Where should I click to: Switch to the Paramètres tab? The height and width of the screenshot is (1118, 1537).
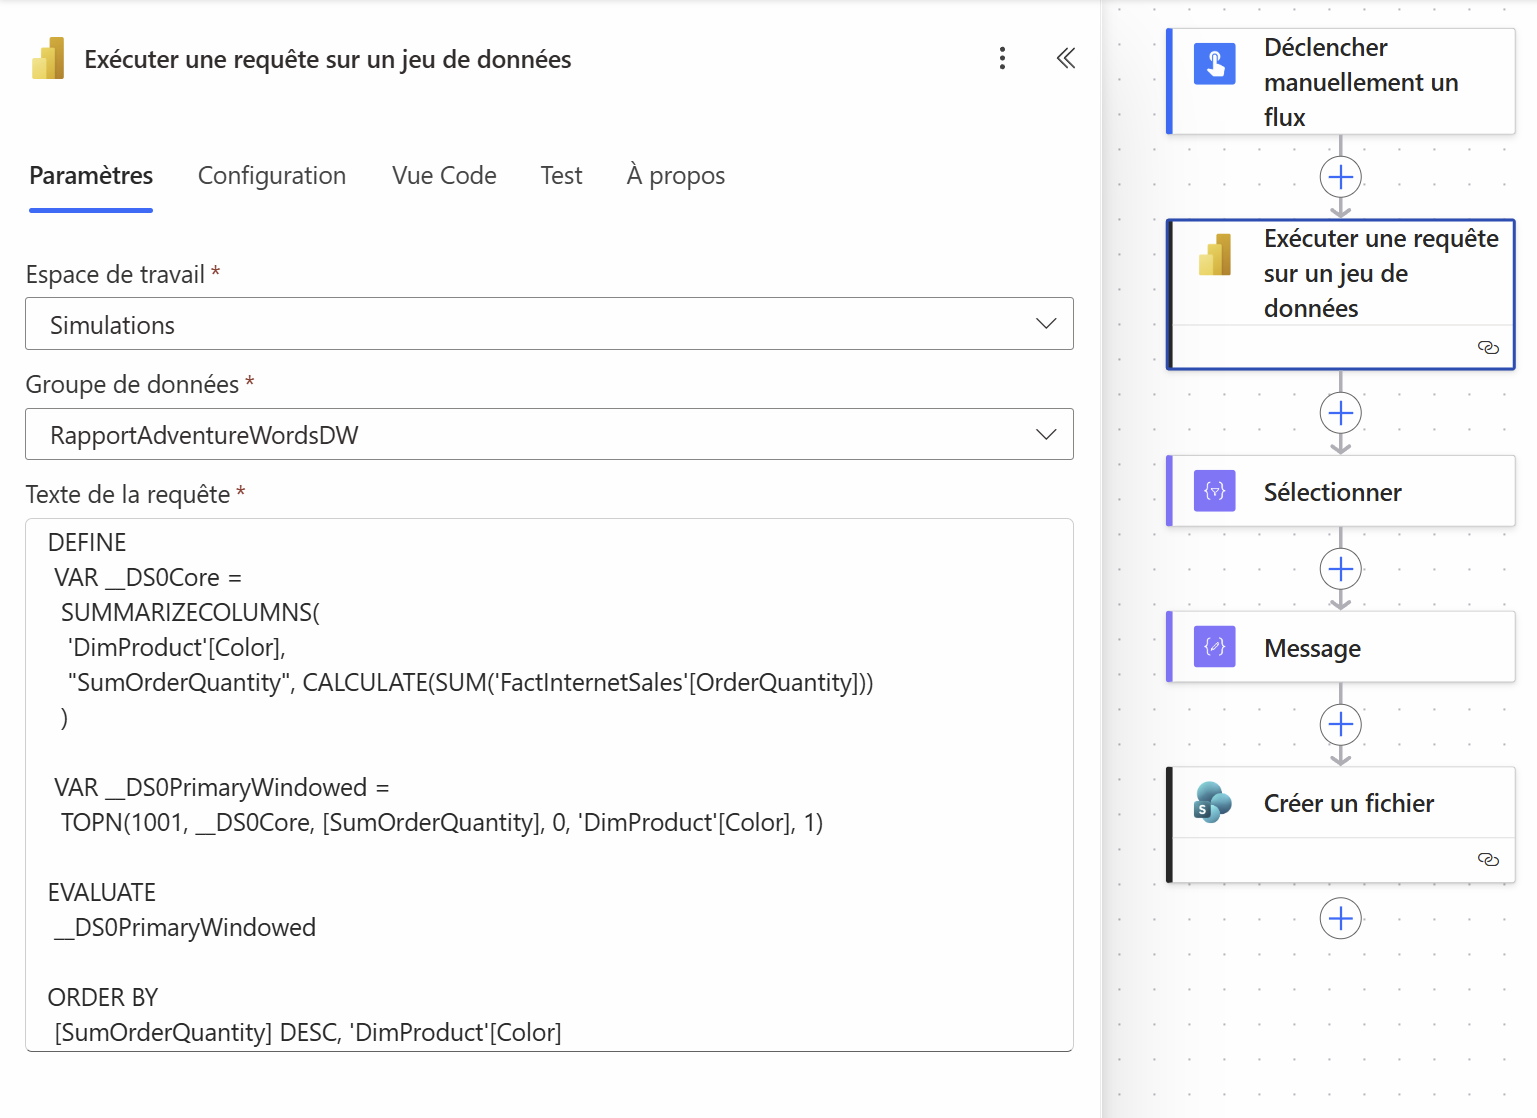[x=91, y=176]
